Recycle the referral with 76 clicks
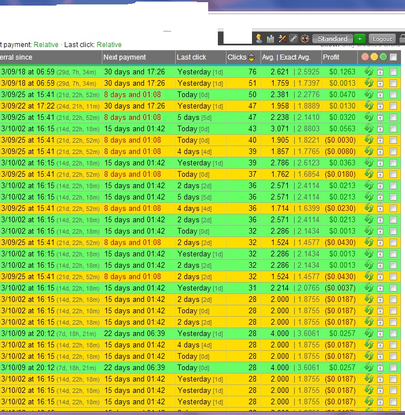Image resolution: width=405 pixels, height=415 pixels. [369, 71]
